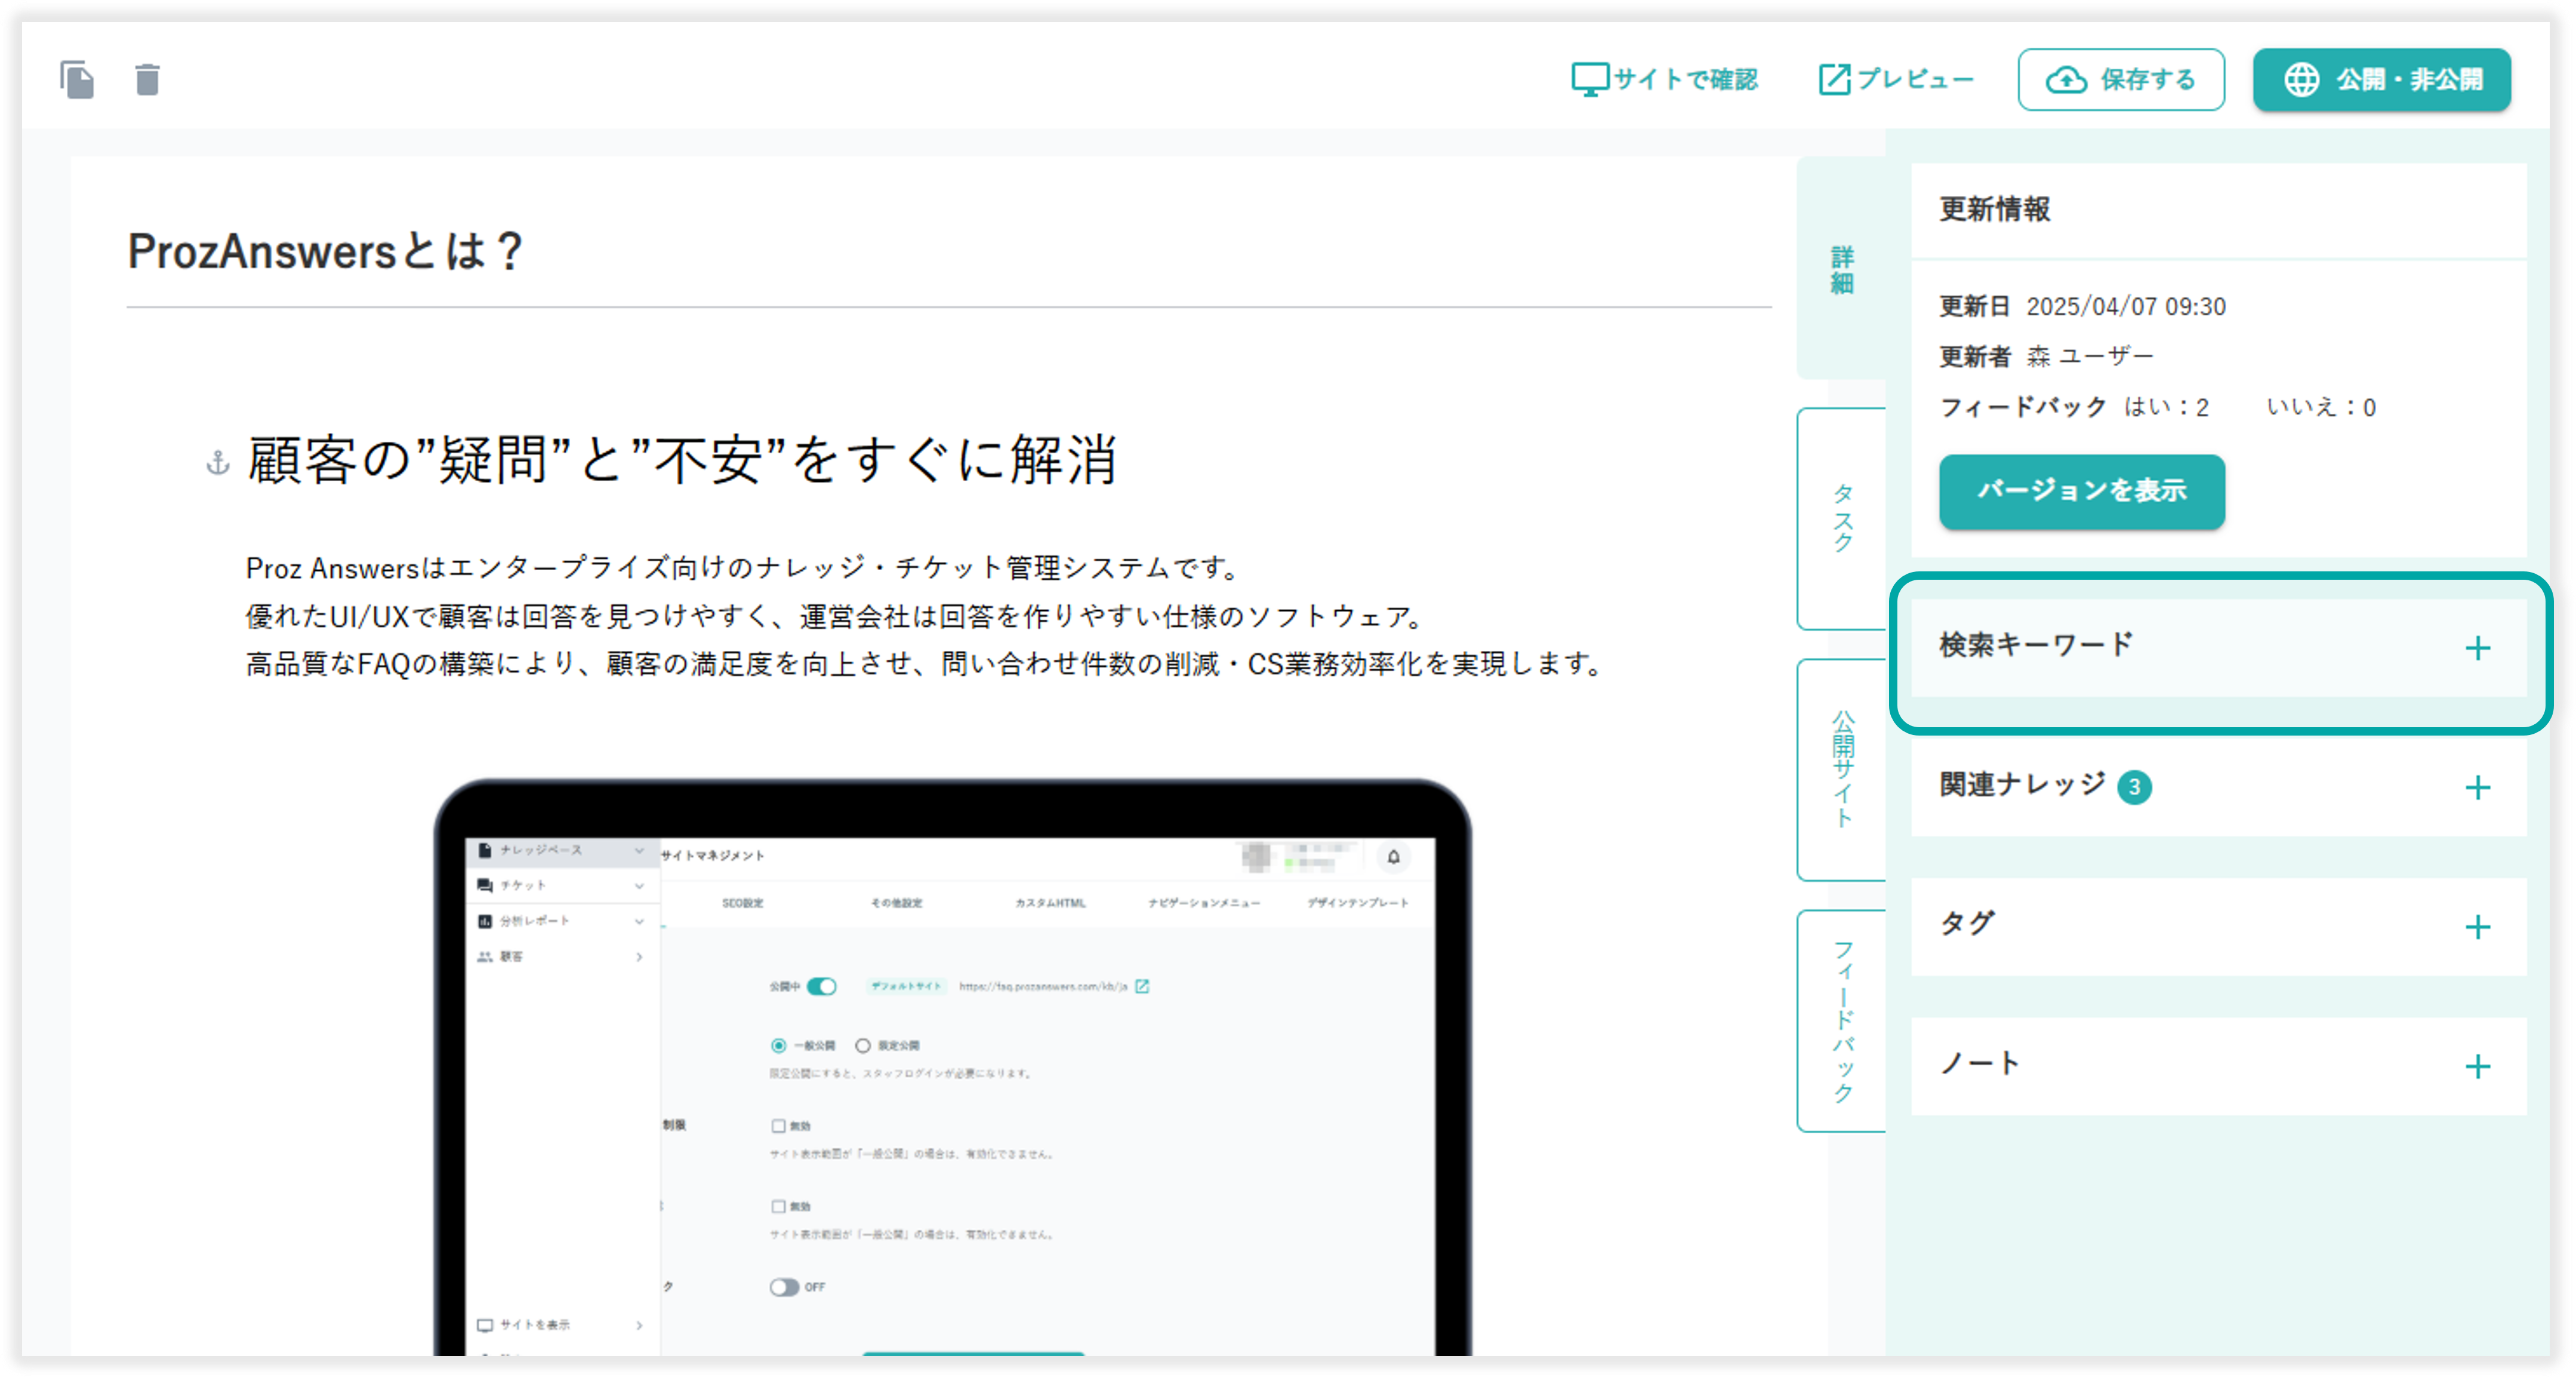The height and width of the screenshot is (1378, 2576).
Task: Click the monitor icon beside サイトで確認
Action: click(1590, 78)
